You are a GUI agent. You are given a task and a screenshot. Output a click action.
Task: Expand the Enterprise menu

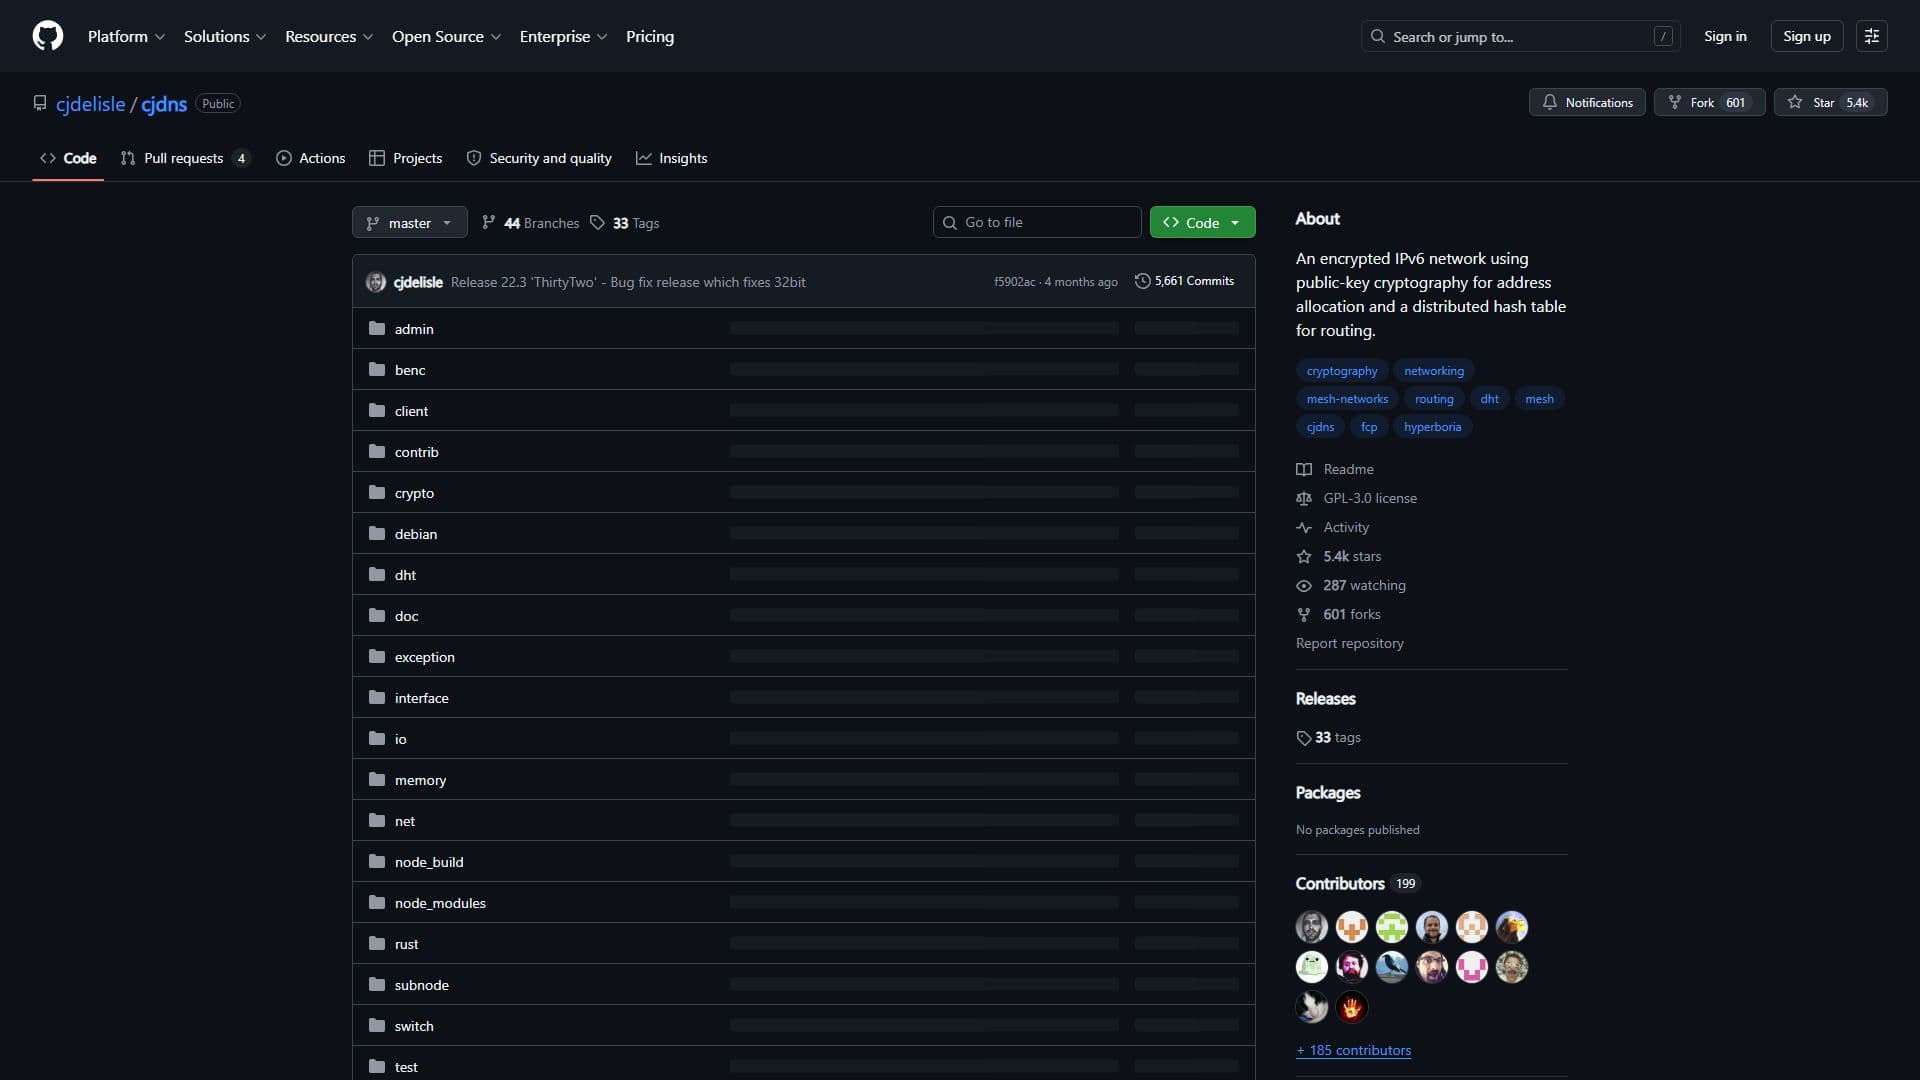[x=563, y=36]
